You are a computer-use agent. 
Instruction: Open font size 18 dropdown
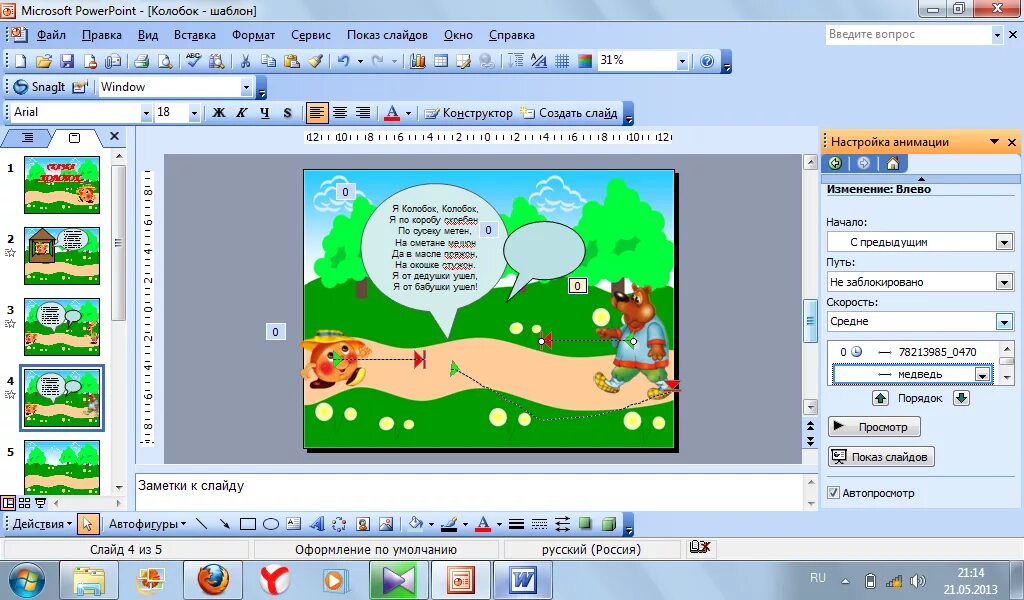[194, 113]
